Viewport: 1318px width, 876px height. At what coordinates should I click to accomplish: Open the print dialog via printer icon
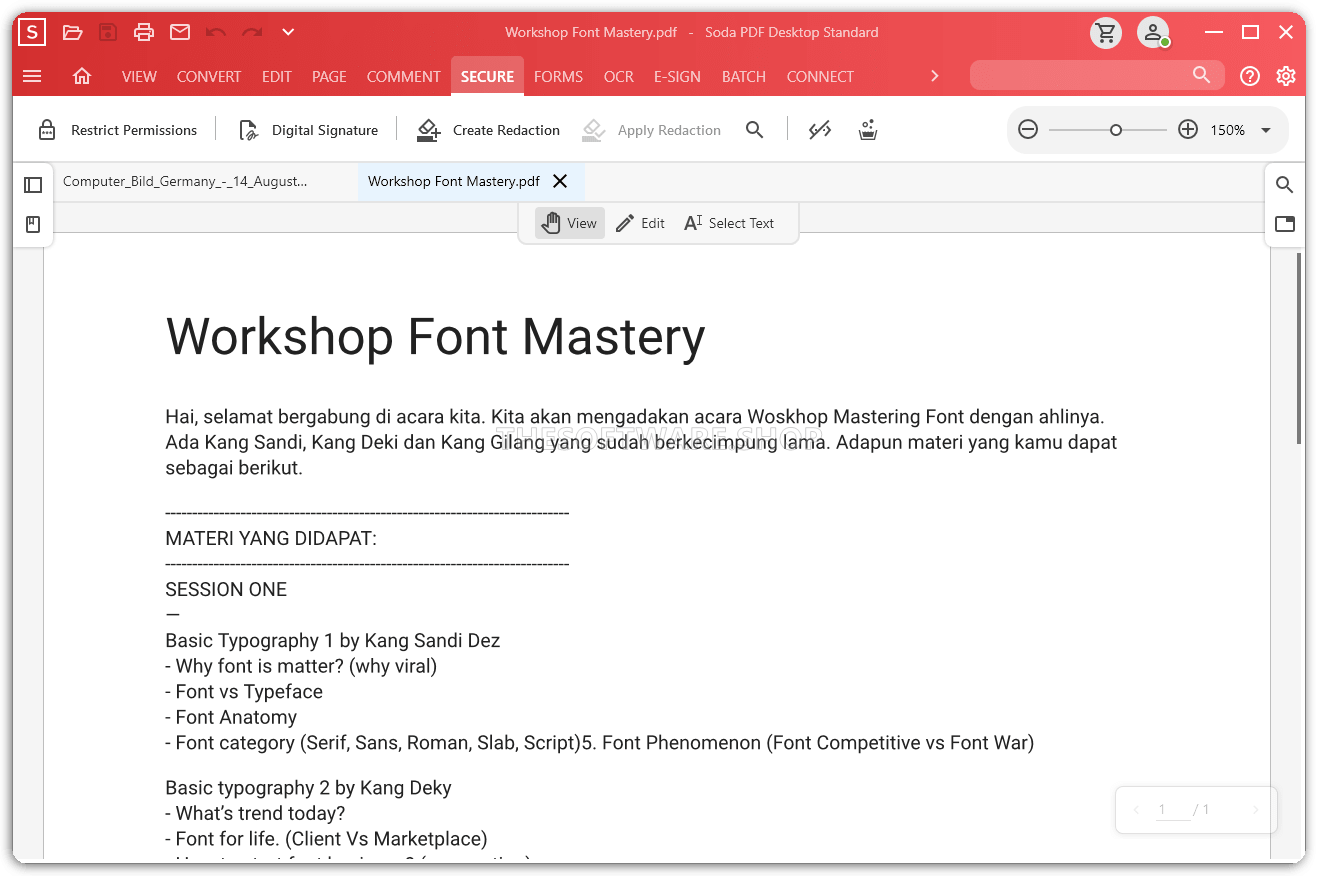144,32
